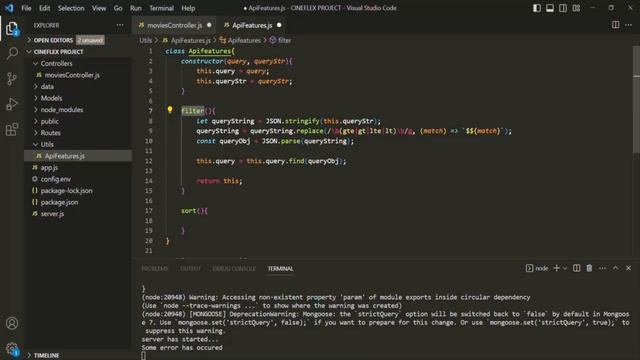This screenshot has height=360, width=640.
Task: Click the lightbulb code action on line 7
Action: point(170,110)
